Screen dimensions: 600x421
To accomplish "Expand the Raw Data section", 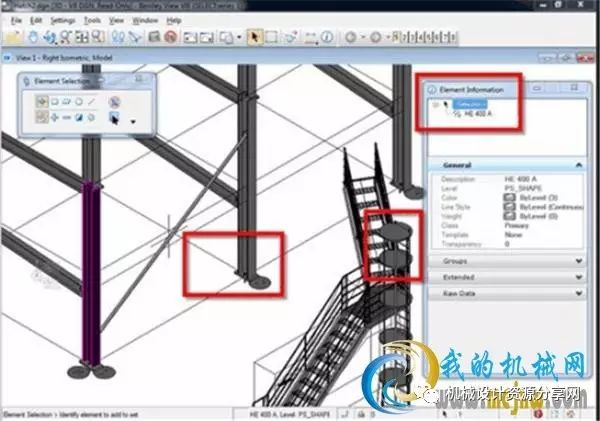I will tap(577, 294).
